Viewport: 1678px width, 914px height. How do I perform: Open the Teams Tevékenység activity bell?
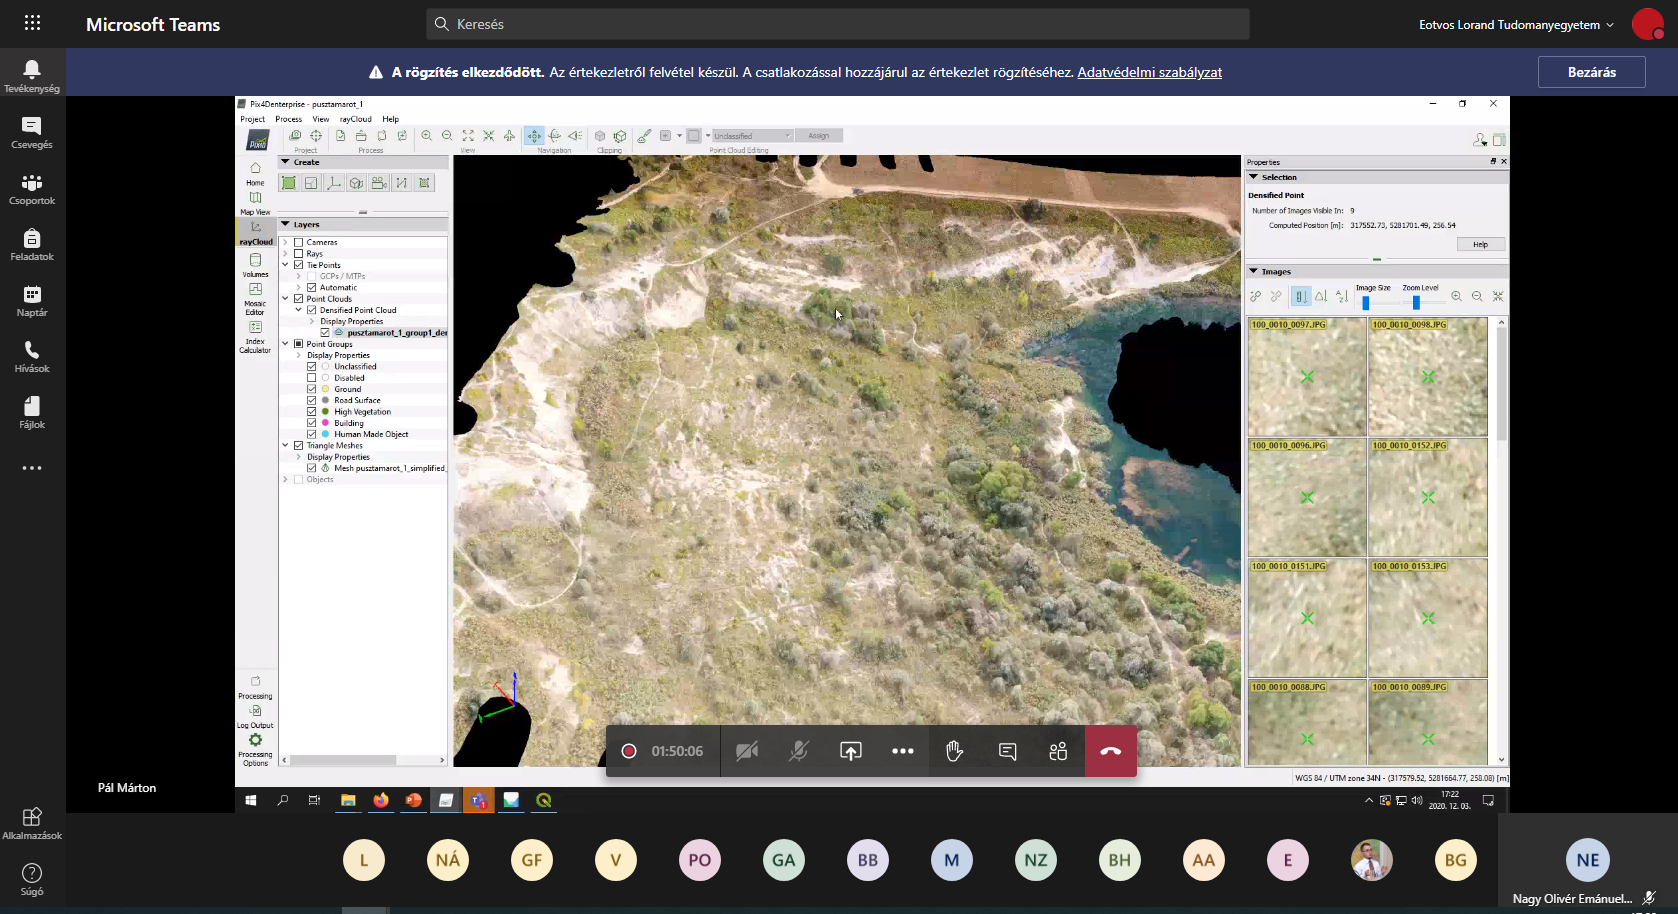click(32, 76)
